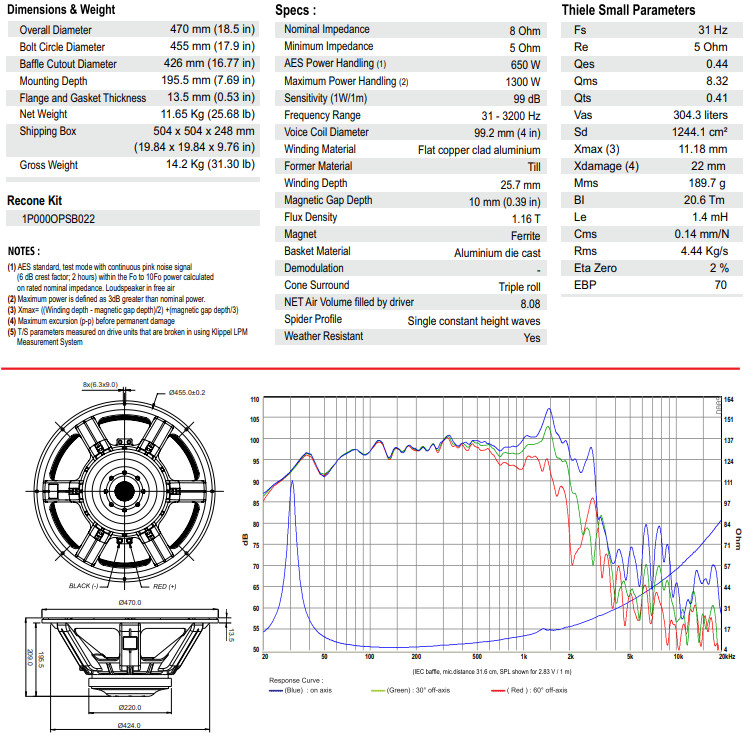The width and height of the screenshot is (750, 738).
Task: Select note (3) Xmax formula text
Action: click(123, 310)
